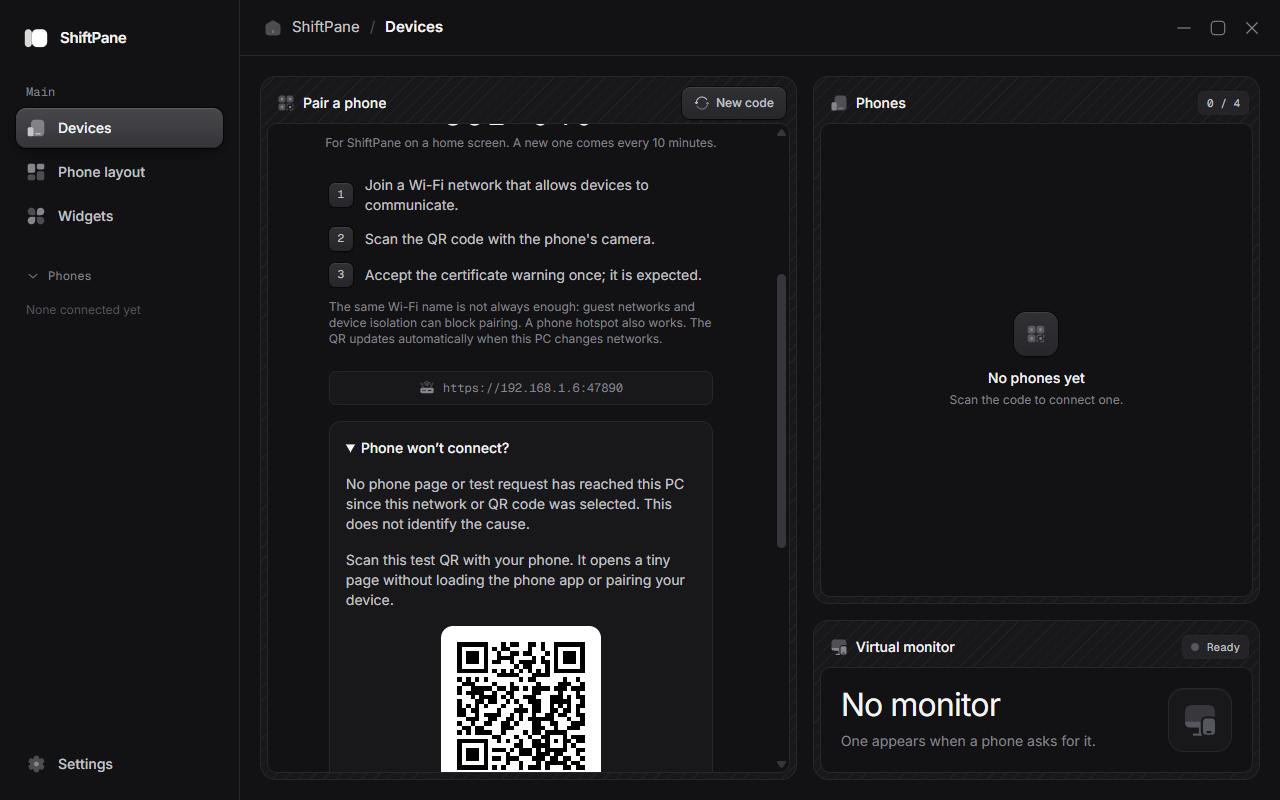Click the step 3 number badge
The width and height of the screenshot is (1280, 800).
point(341,275)
